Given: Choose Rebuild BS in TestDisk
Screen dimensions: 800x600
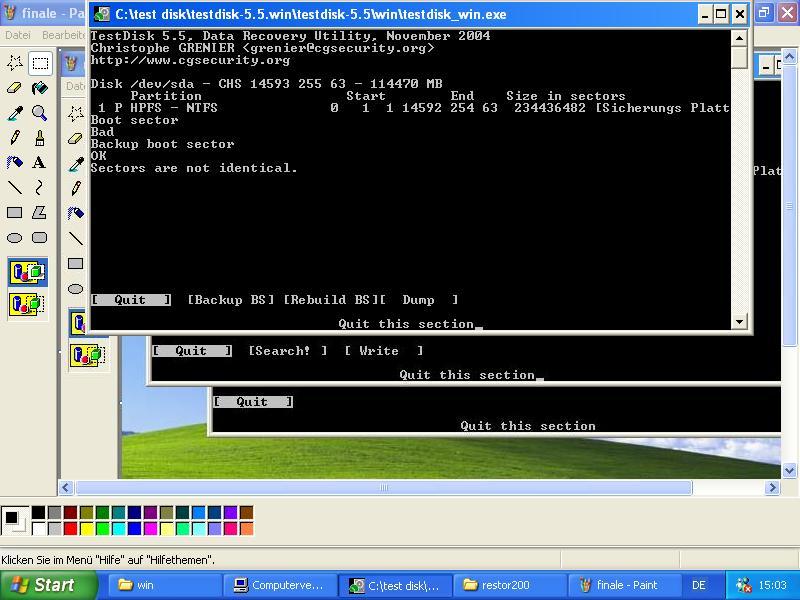Looking at the screenshot, I should click(331, 300).
